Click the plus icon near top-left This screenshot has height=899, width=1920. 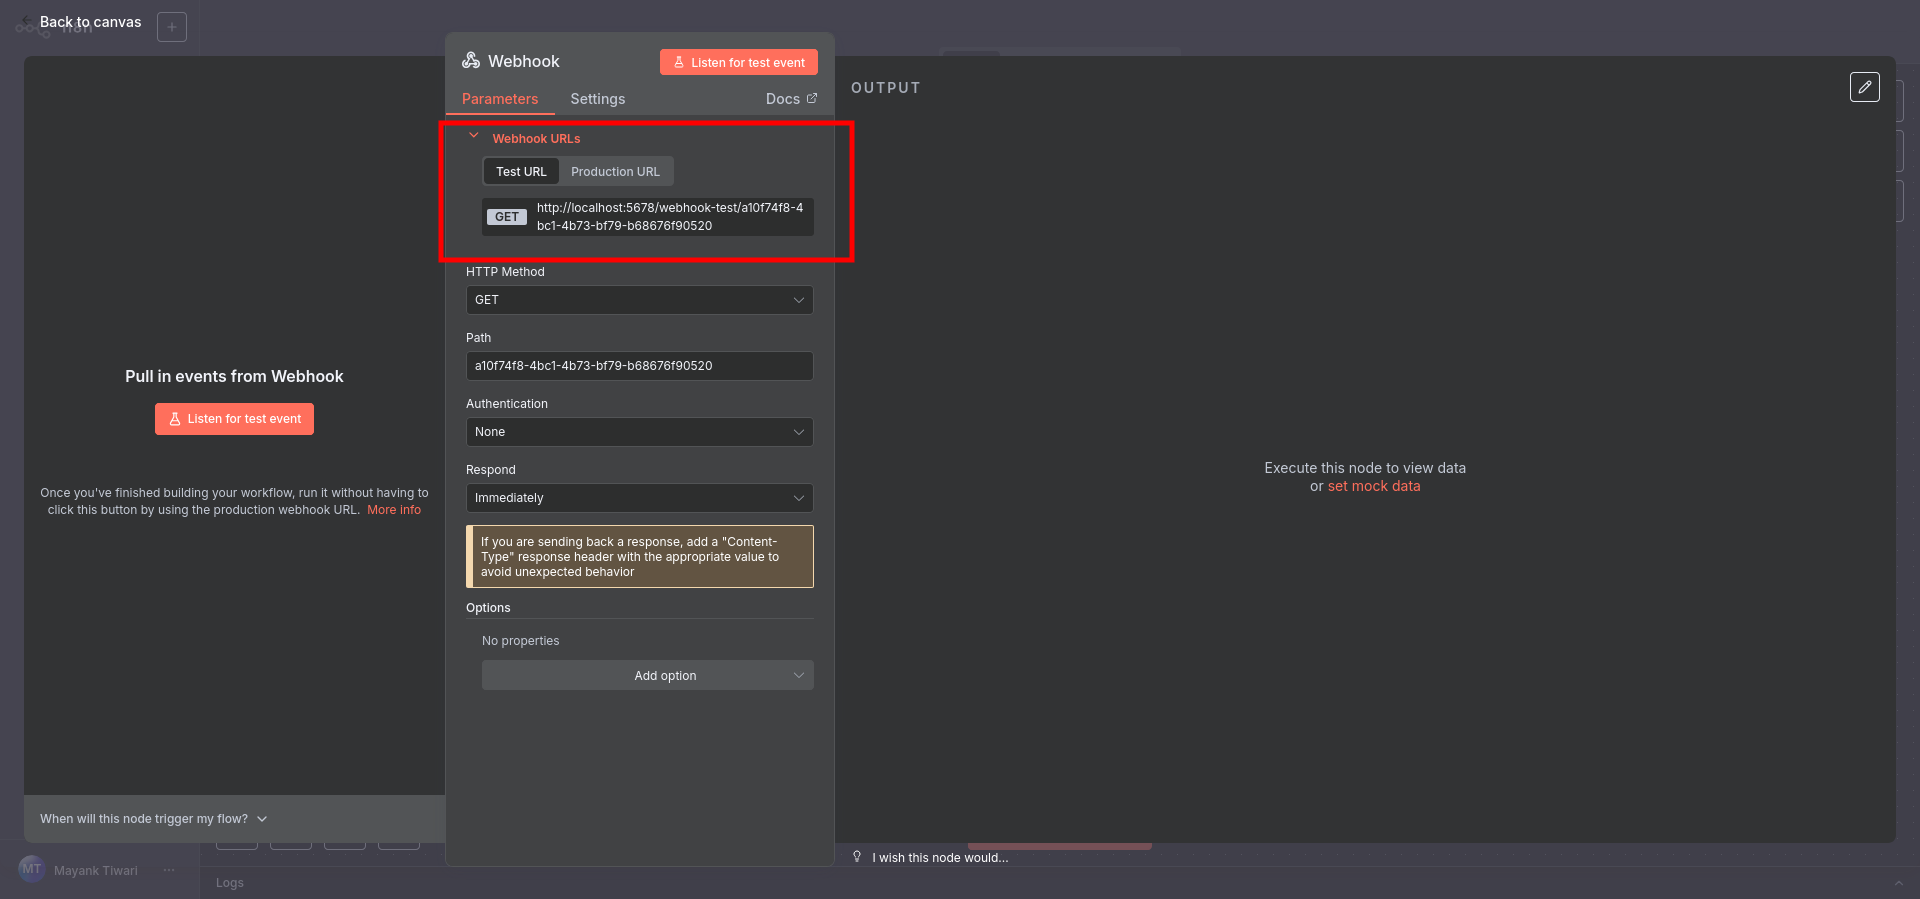click(x=172, y=27)
